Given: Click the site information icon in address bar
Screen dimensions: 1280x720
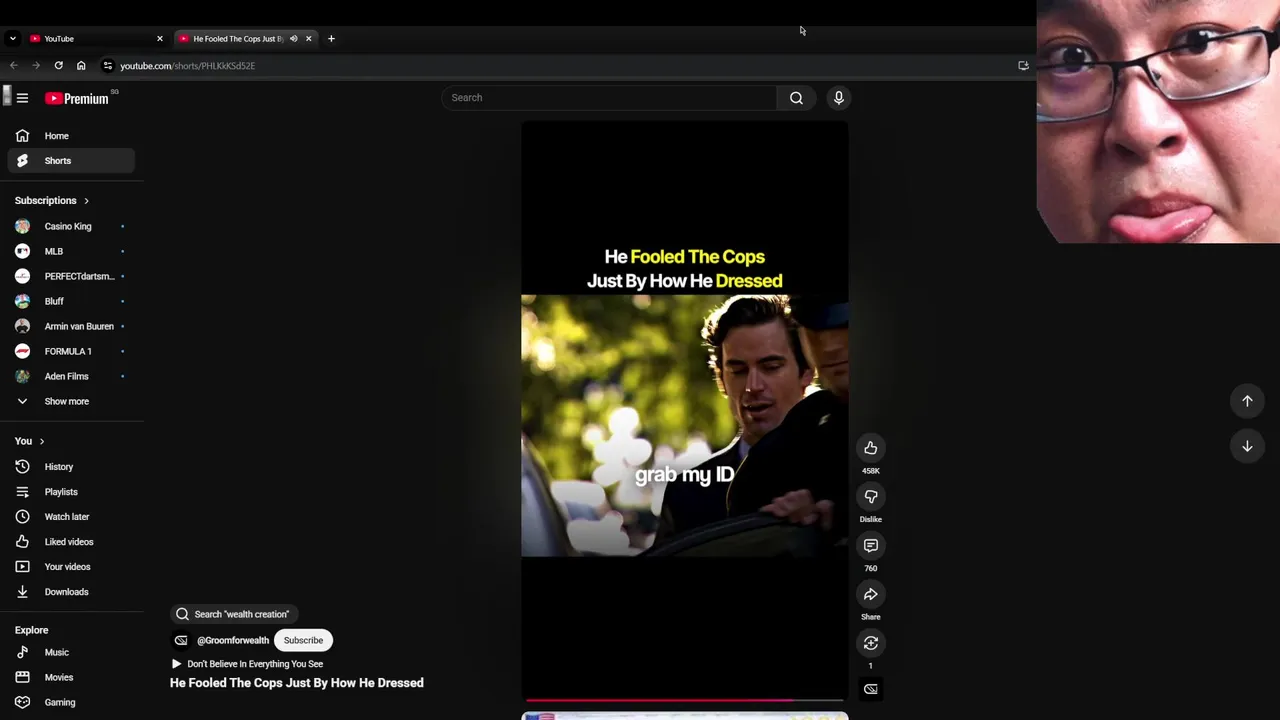Looking at the screenshot, I should pyautogui.click(x=108, y=66).
